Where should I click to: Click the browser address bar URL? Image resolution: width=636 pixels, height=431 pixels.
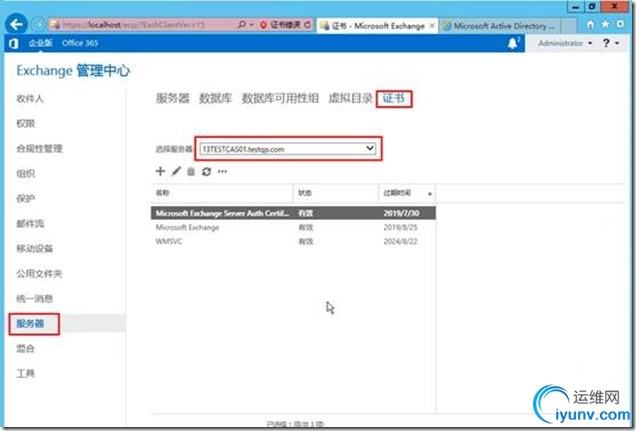pyautogui.click(x=134, y=25)
